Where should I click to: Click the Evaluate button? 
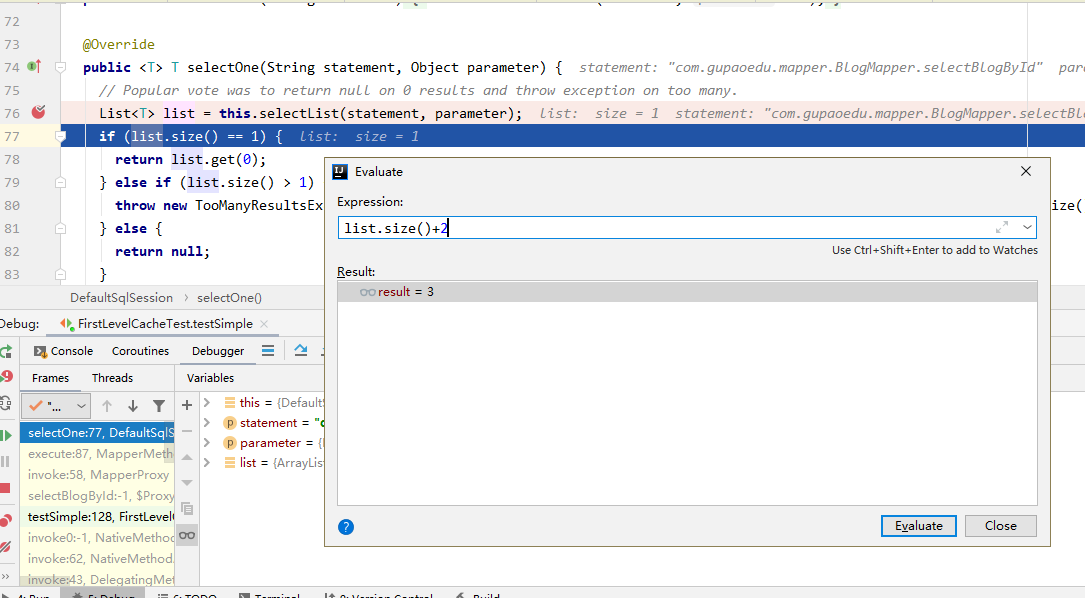coord(919,526)
